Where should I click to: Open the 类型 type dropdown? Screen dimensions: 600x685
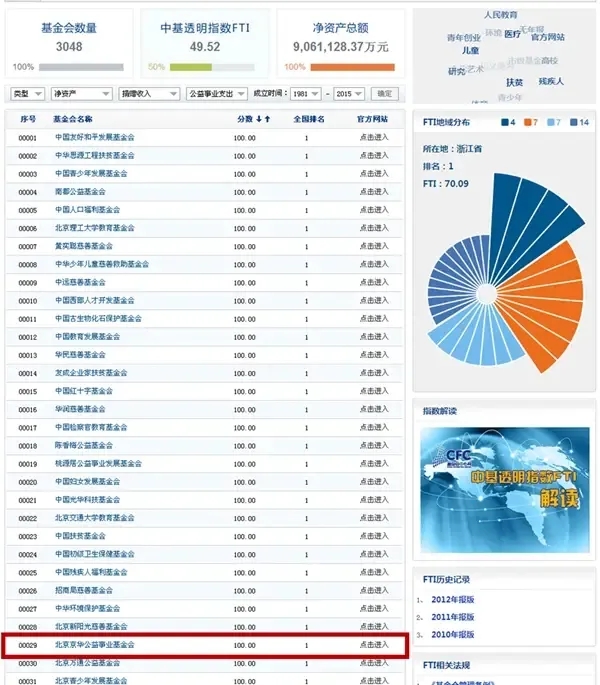click(x=28, y=93)
